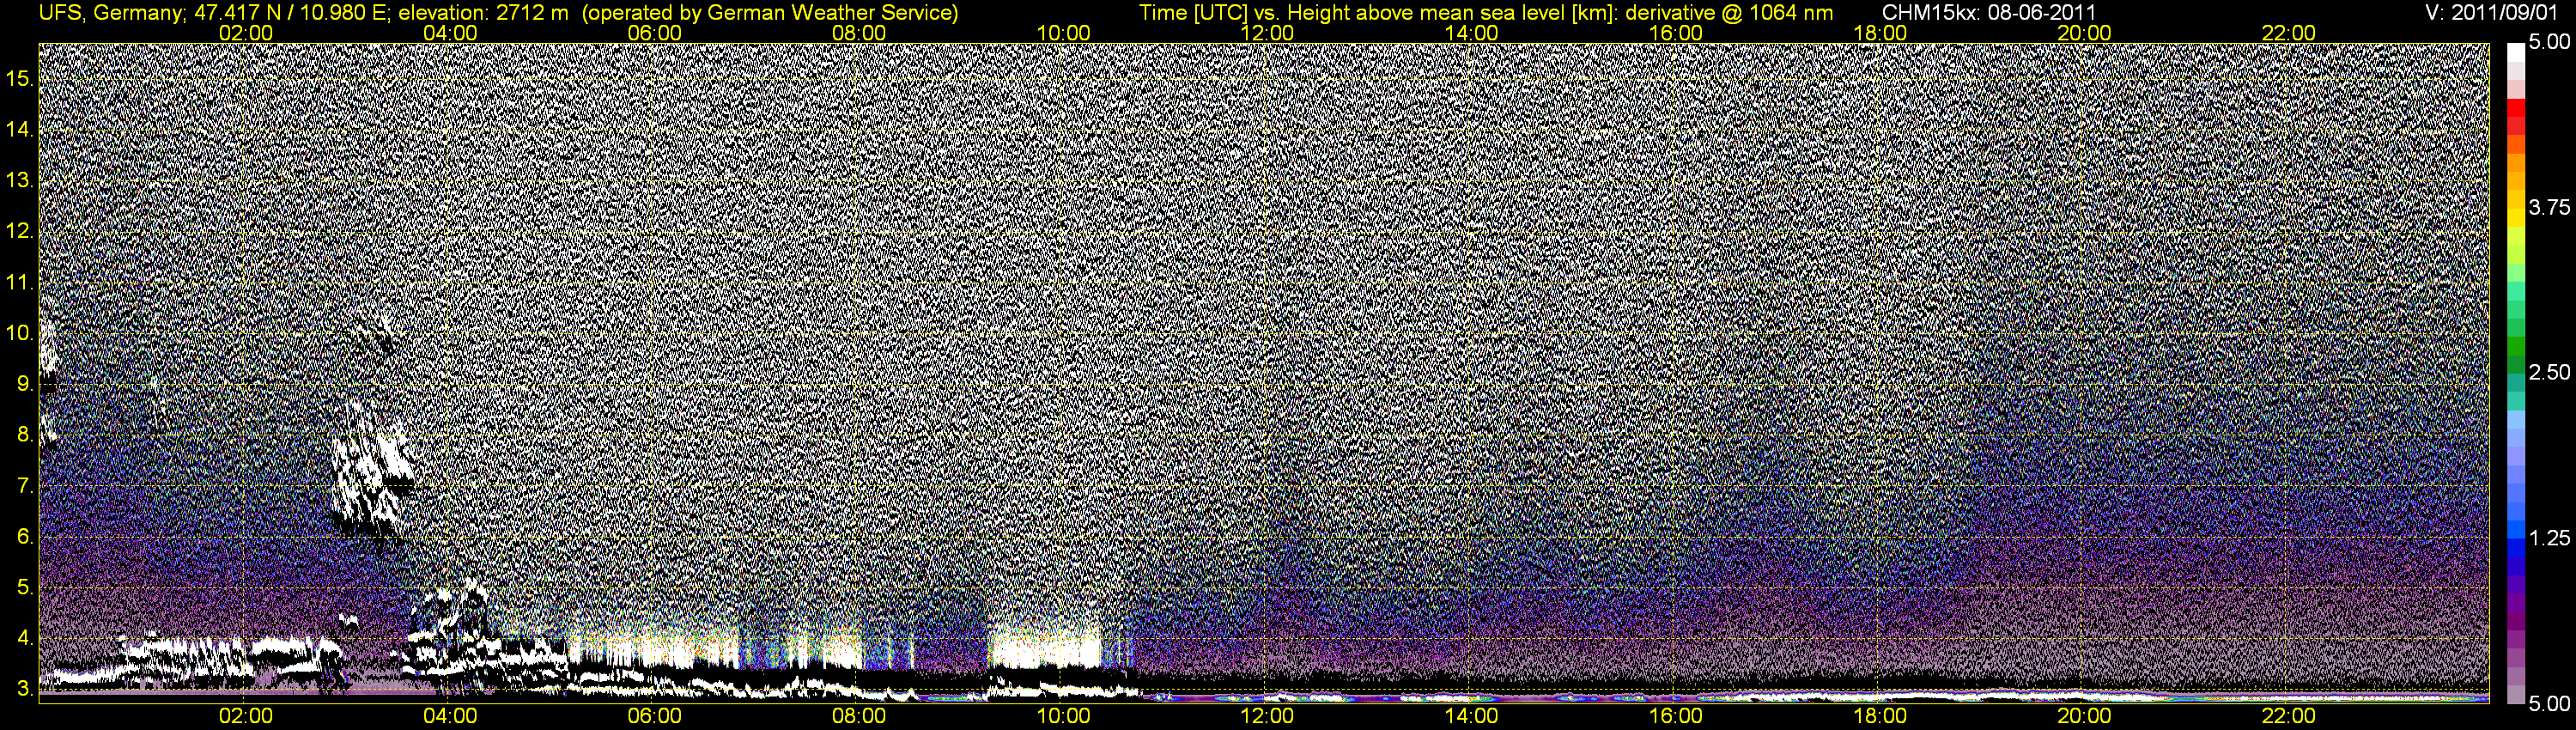Click the 10 km height axis label

pos(20,333)
